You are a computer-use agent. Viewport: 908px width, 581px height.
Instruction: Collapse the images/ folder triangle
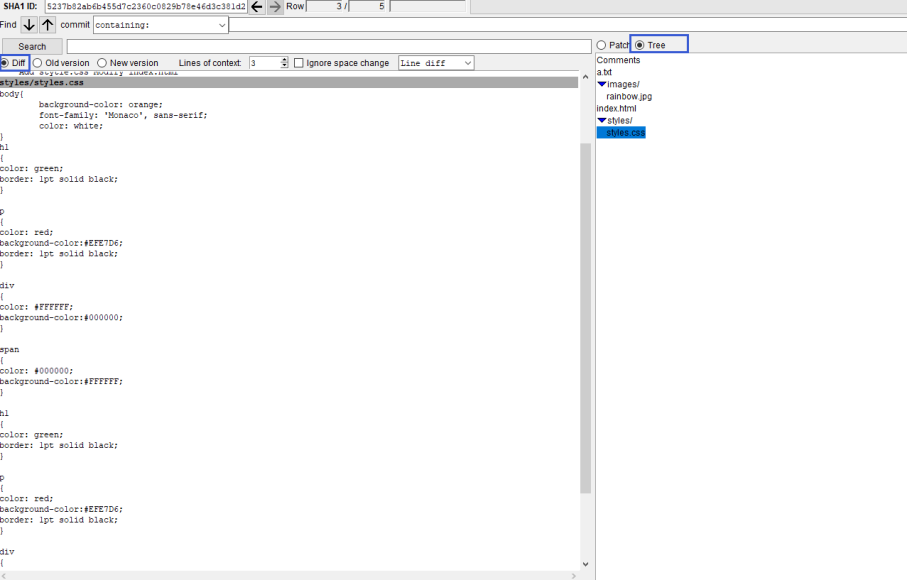coord(602,84)
